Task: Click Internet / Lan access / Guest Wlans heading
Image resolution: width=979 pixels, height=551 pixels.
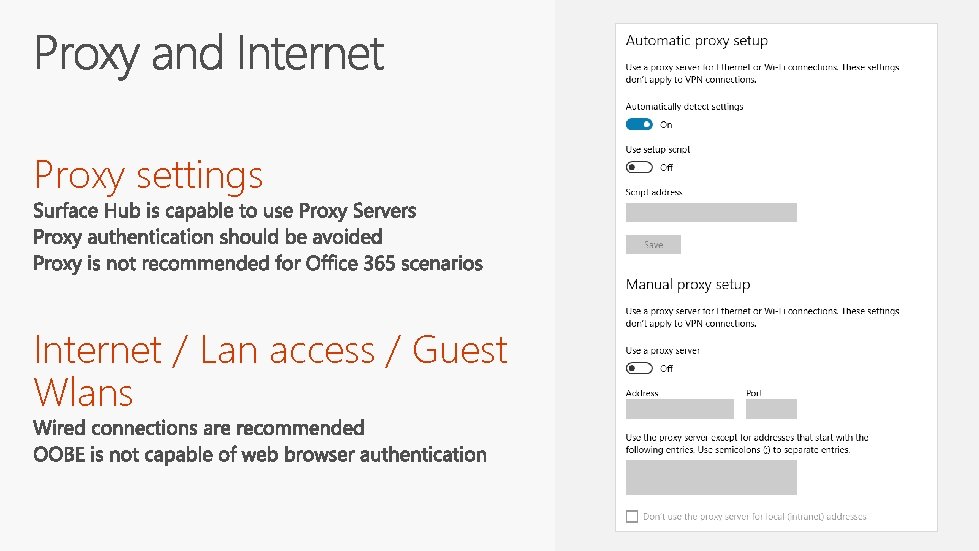Action: [x=270, y=370]
